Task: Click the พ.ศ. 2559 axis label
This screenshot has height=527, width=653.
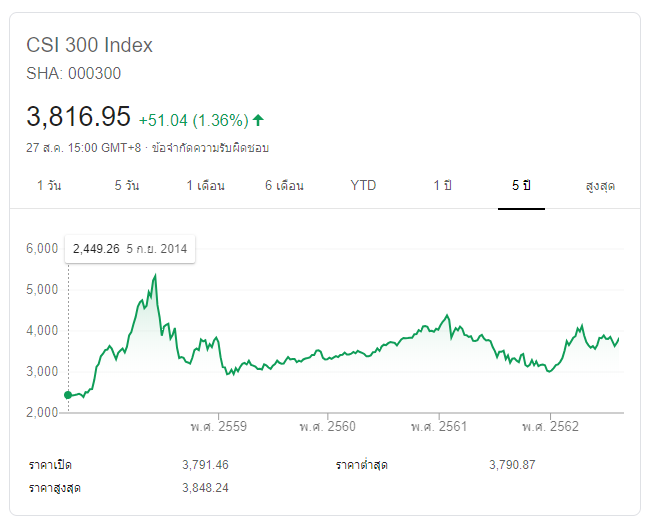Action: (218, 427)
